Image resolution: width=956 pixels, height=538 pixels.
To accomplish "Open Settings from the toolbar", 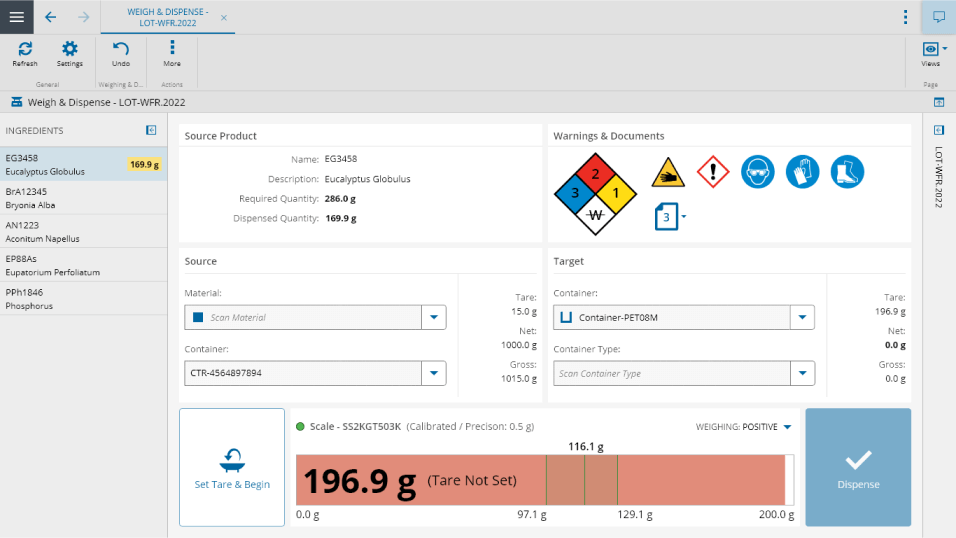I will point(69,53).
